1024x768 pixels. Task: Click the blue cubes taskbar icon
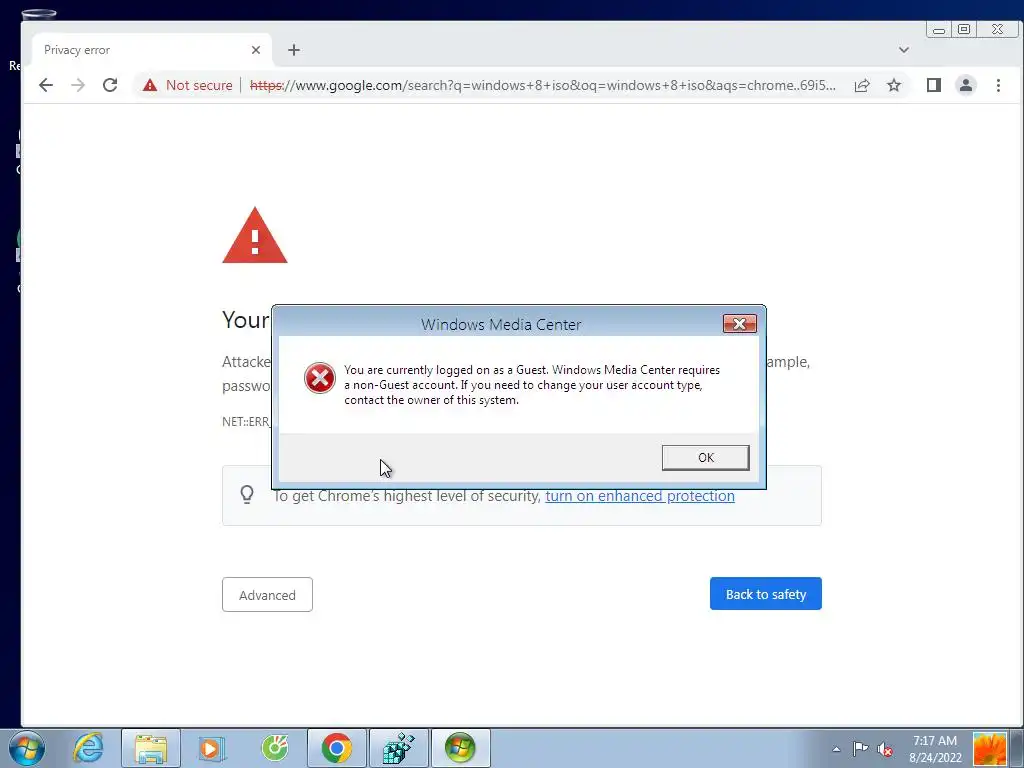point(399,748)
